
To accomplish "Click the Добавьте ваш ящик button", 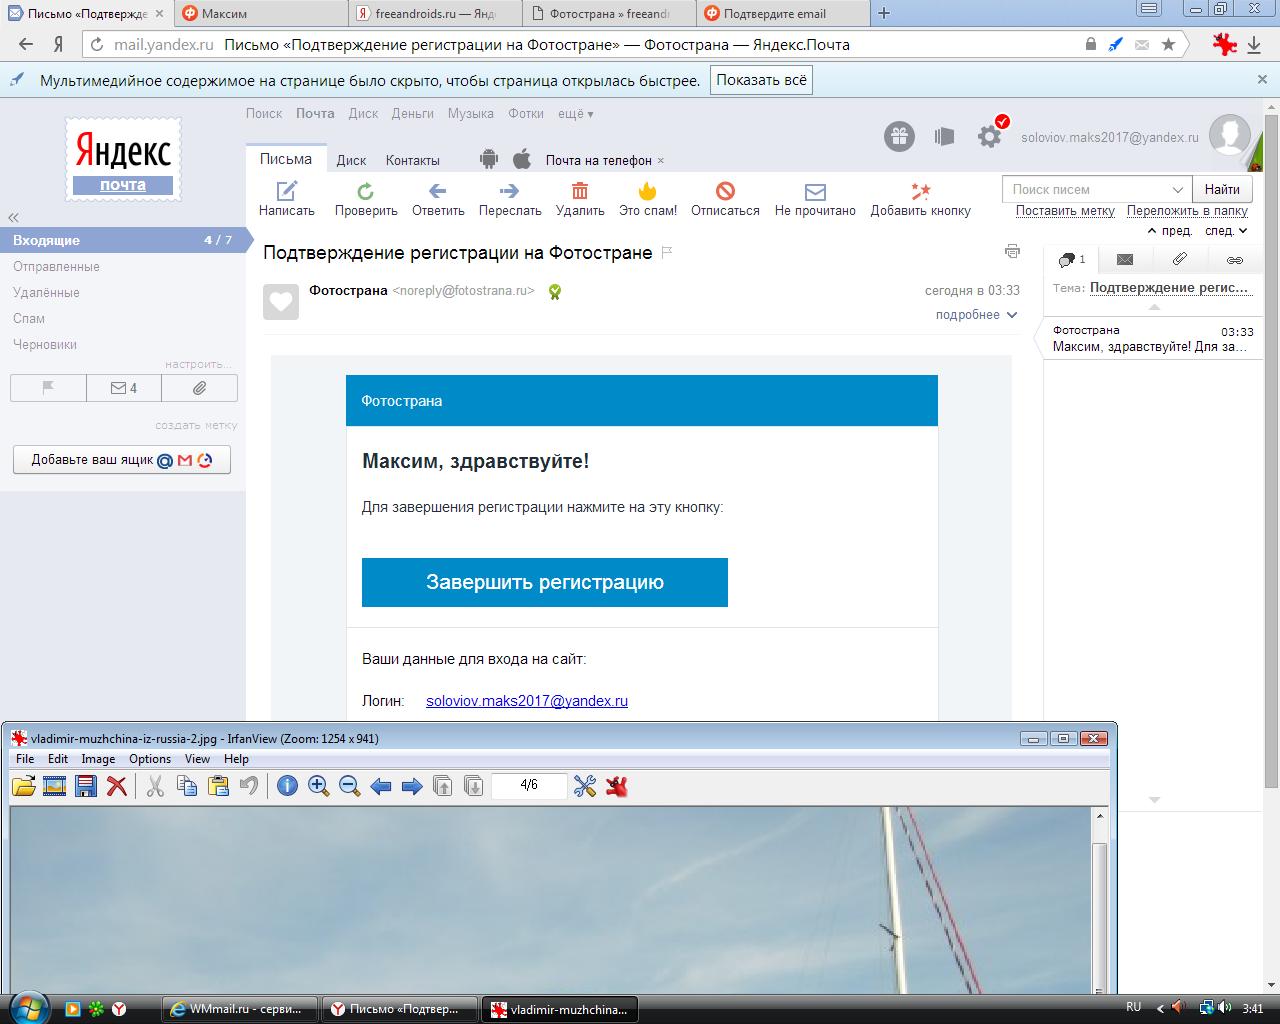I will 122,460.
